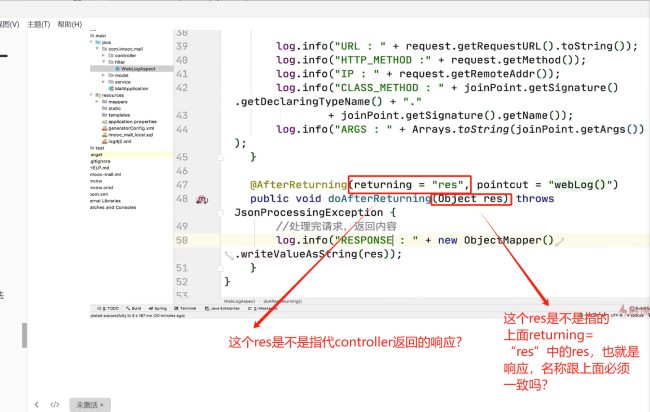Toggle source code mode icon </>

[55, 404]
